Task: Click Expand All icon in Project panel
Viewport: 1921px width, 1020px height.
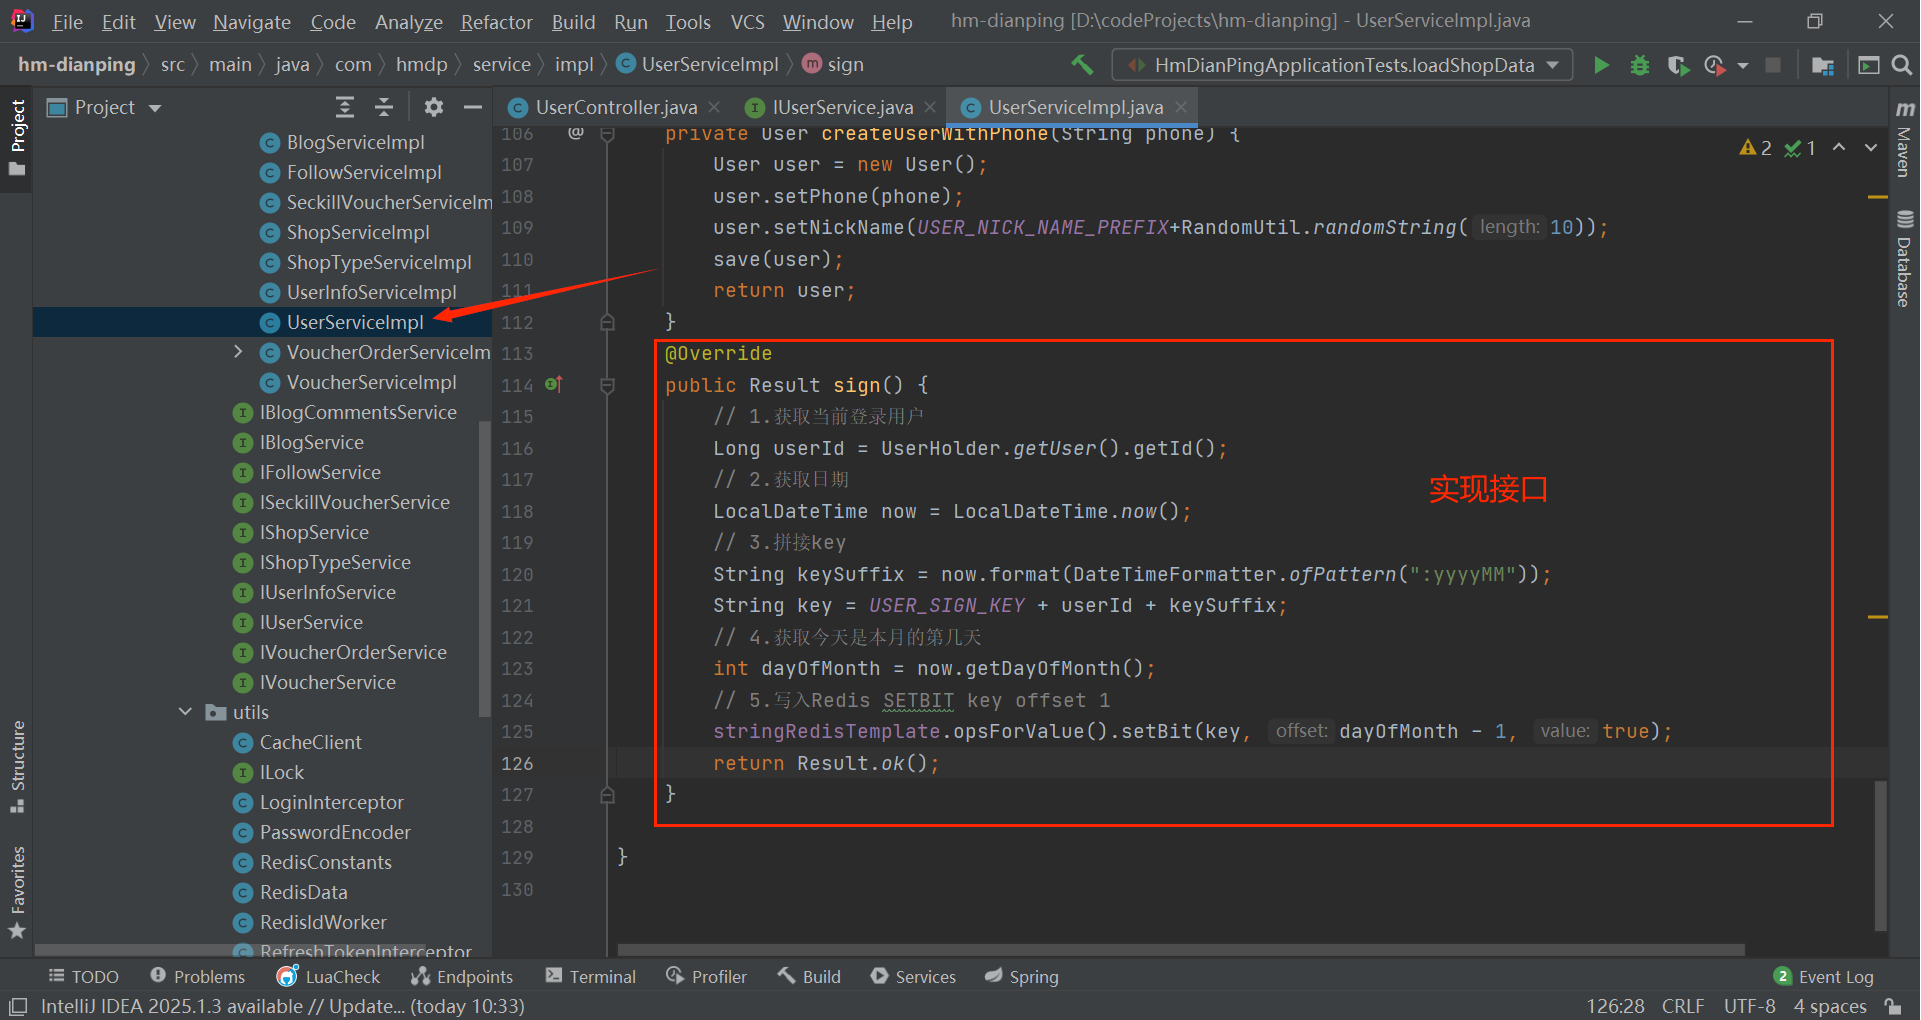Action: 345,107
